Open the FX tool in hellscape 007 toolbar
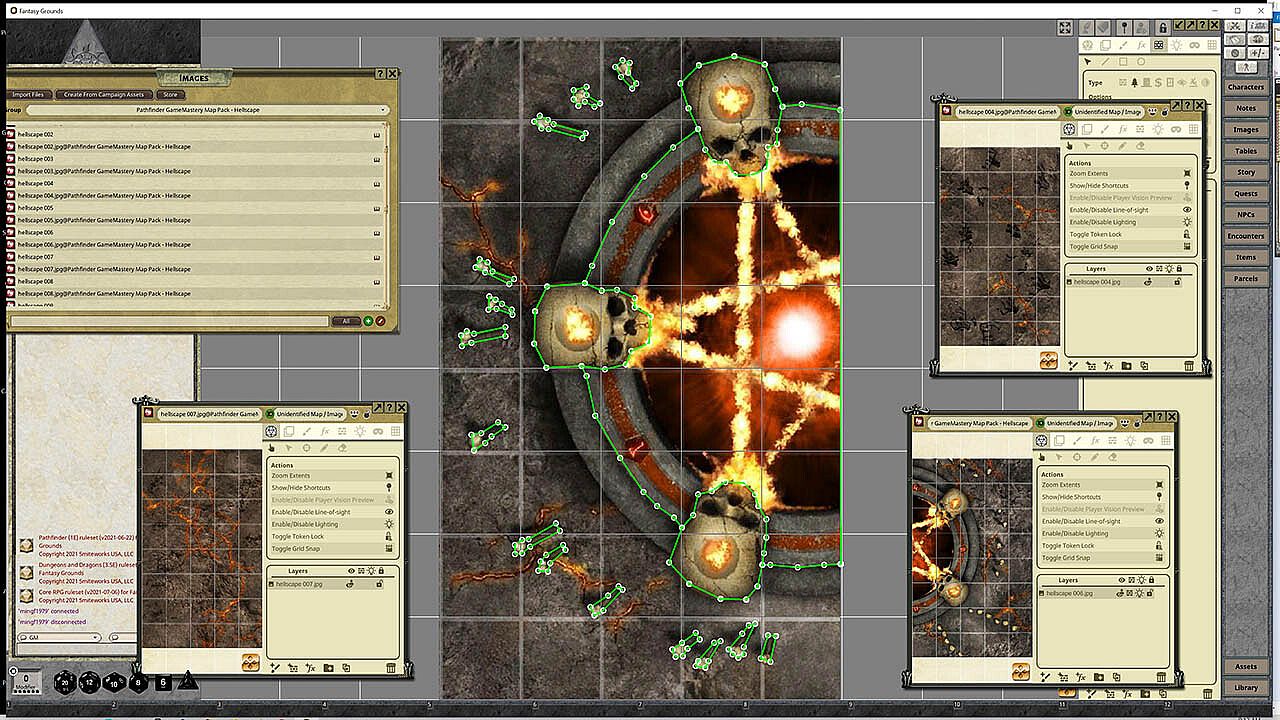This screenshot has height=720, width=1280. click(325, 431)
